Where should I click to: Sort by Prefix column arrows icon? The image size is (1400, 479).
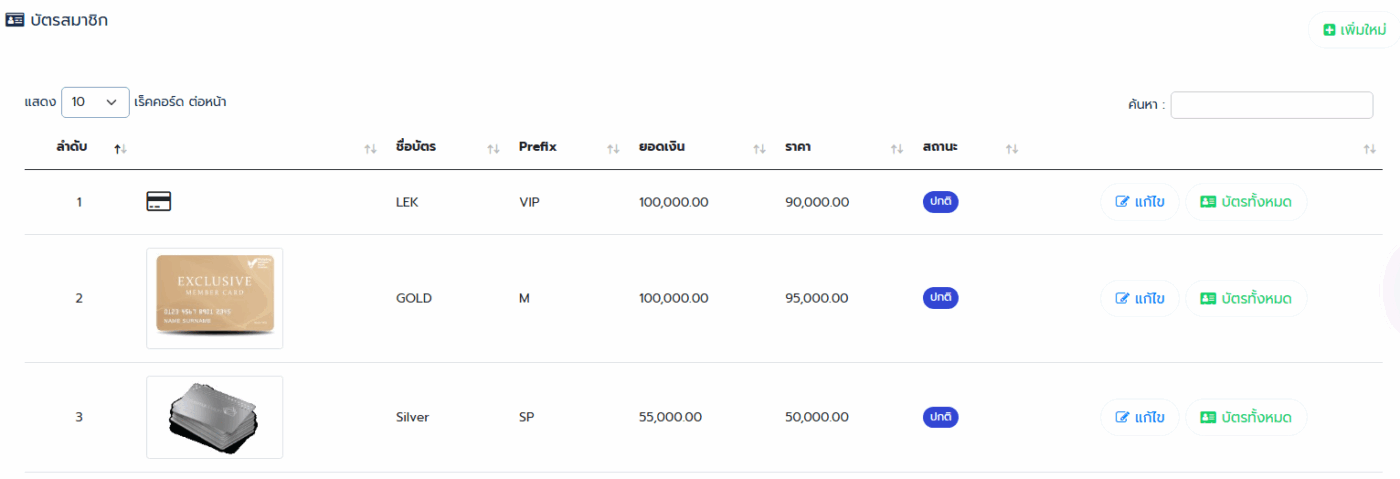(x=613, y=149)
